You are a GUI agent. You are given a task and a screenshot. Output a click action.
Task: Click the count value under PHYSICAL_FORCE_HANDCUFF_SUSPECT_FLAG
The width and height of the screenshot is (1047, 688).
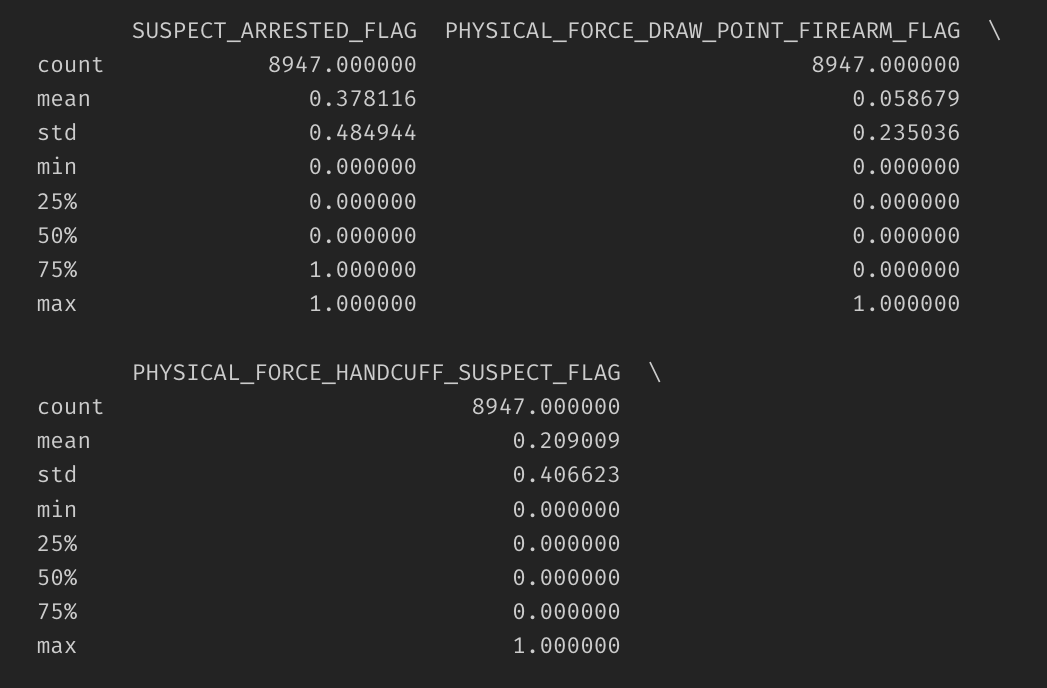click(546, 407)
